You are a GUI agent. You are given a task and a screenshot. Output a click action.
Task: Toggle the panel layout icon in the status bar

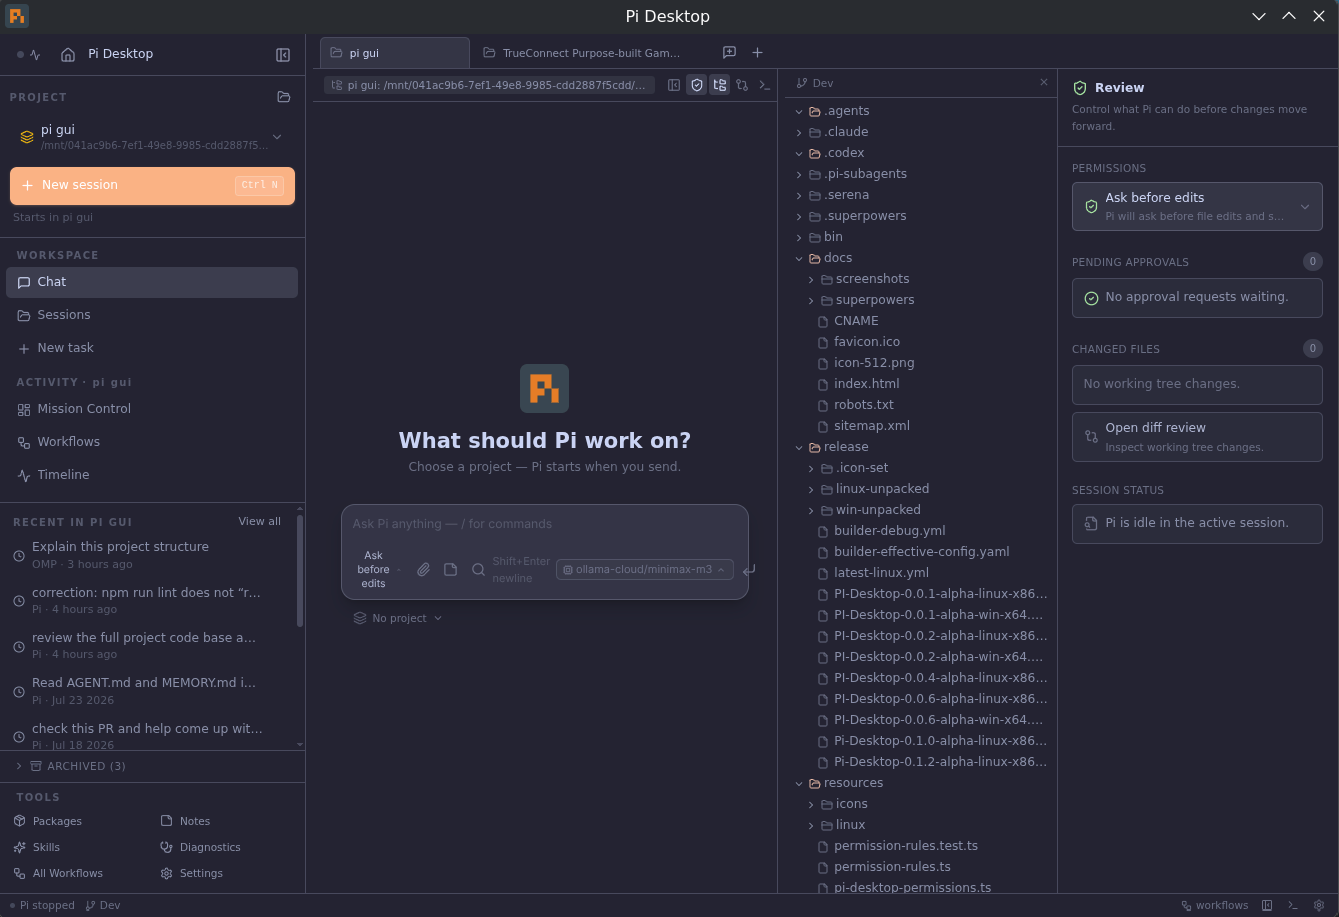click(1267, 905)
